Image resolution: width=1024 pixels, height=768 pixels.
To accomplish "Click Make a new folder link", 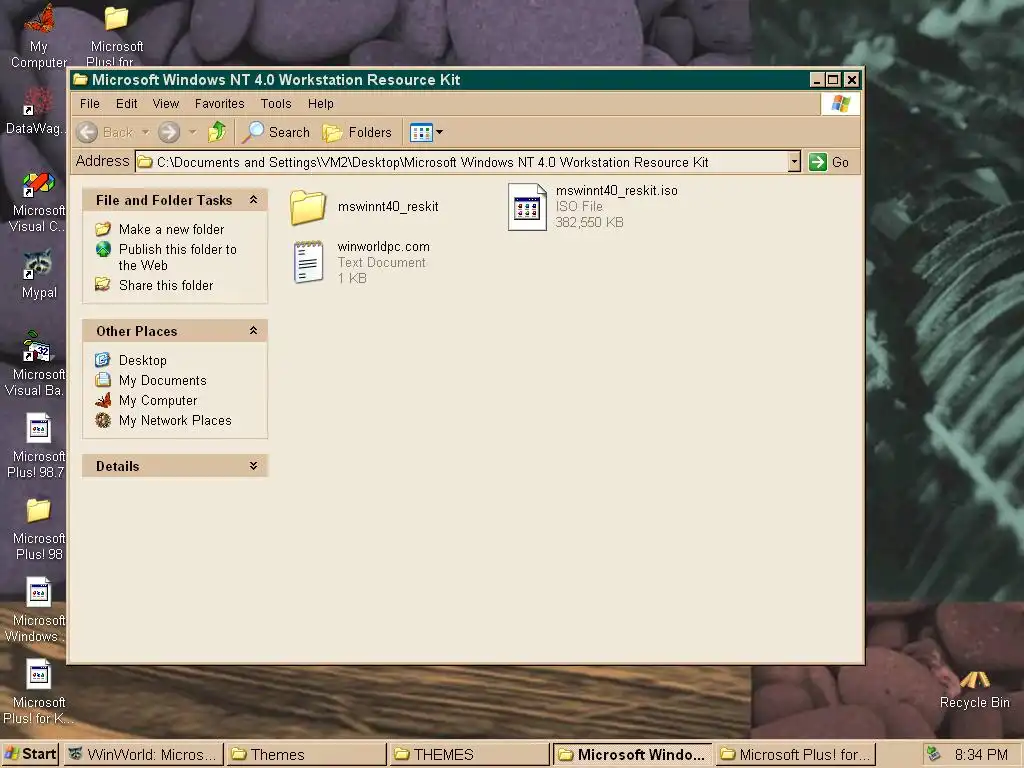I will (171, 229).
